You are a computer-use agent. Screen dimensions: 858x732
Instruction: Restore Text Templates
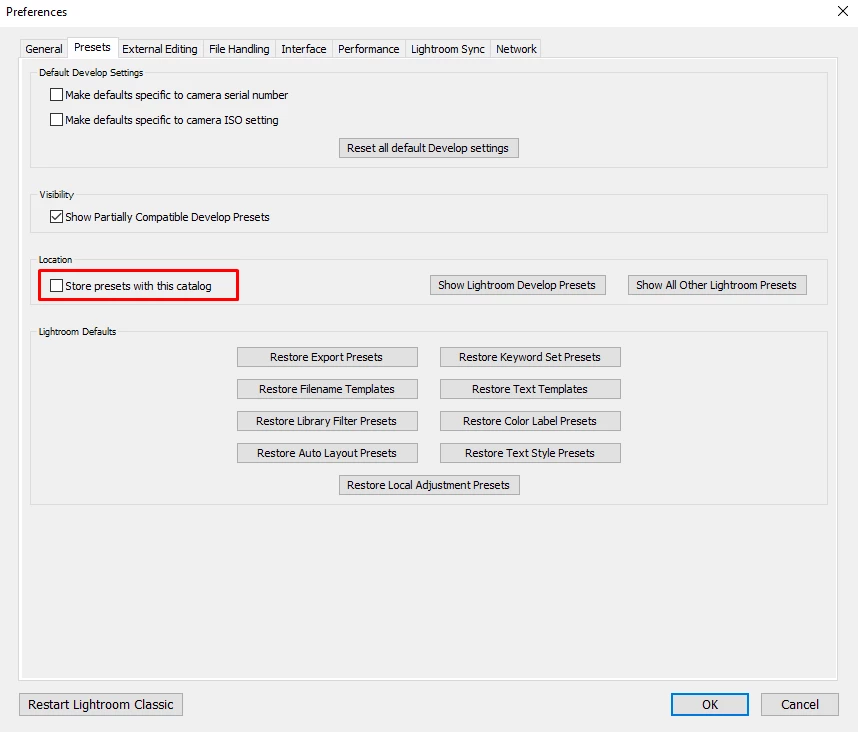click(x=530, y=389)
